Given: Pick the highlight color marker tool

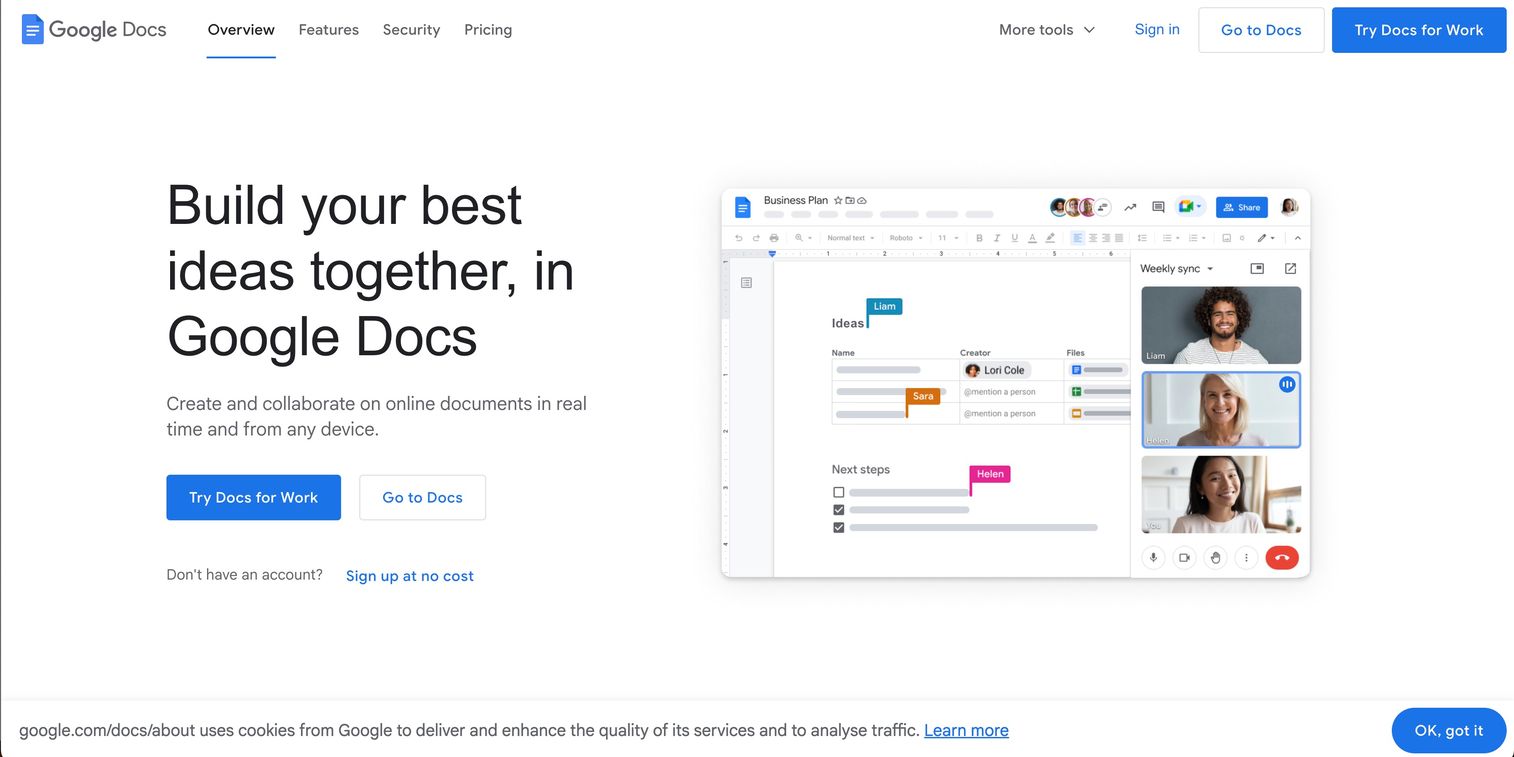Looking at the screenshot, I should 1050,238.
